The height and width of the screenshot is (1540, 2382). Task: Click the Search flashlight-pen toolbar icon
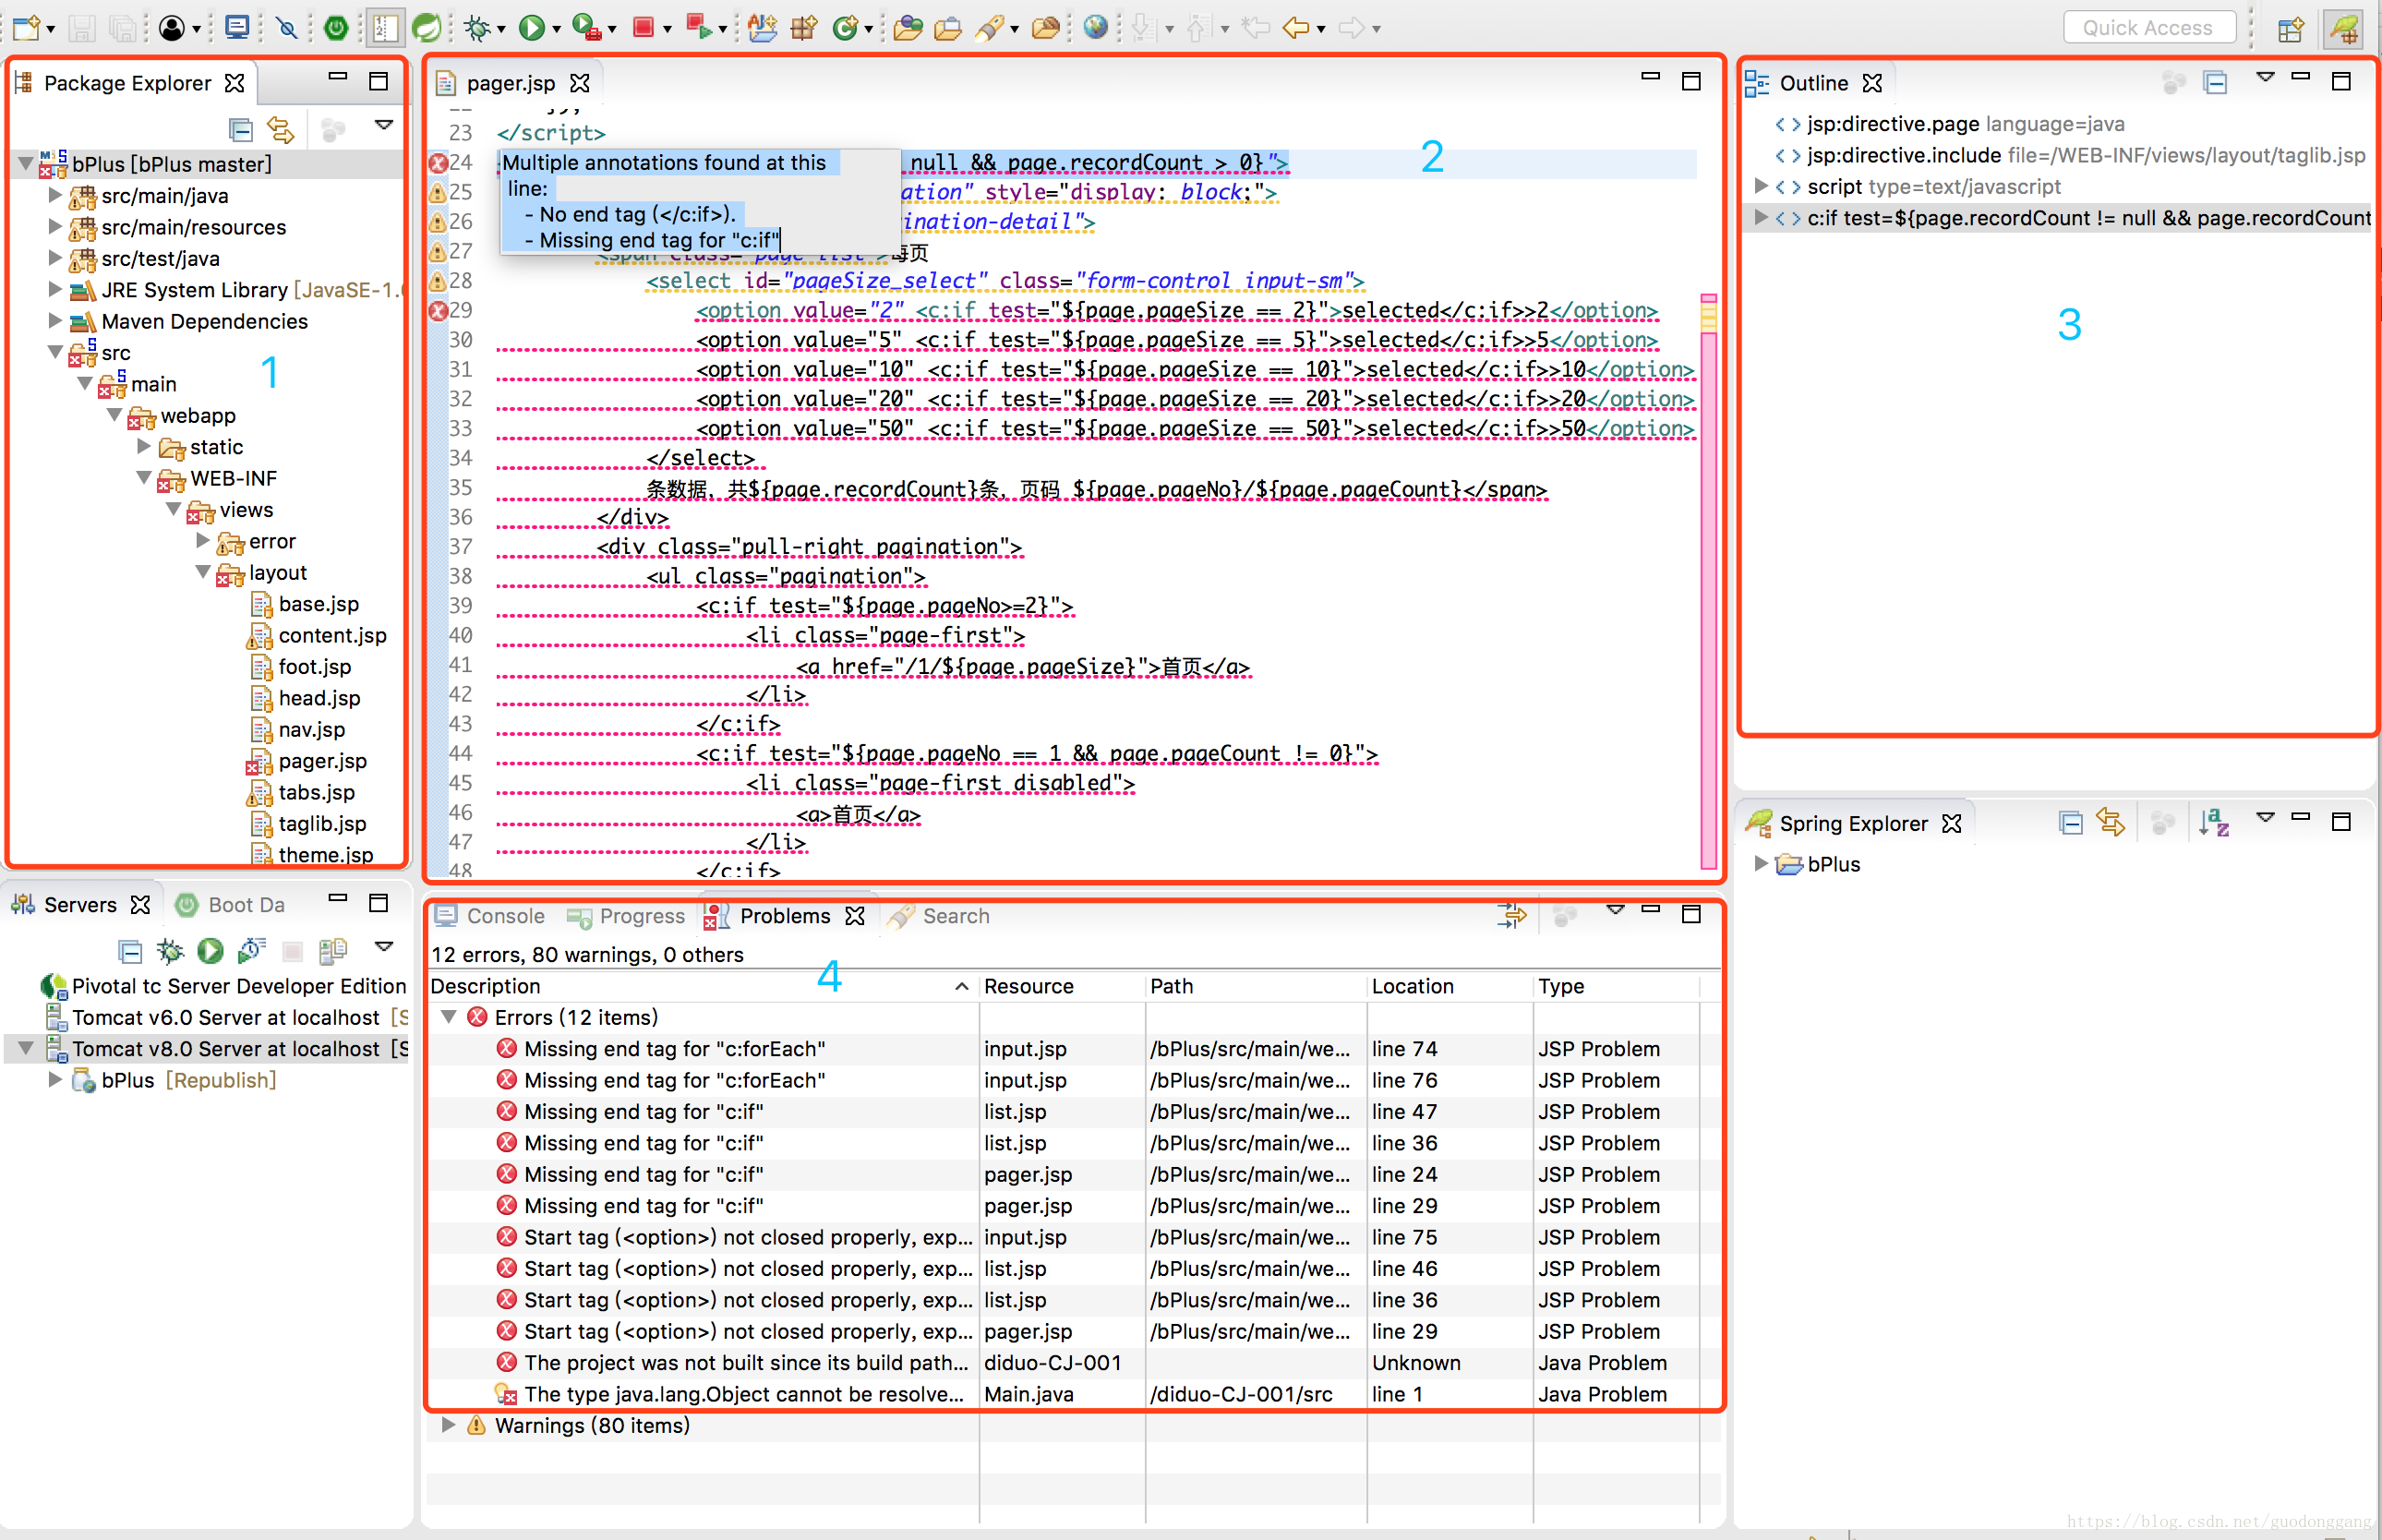989,27
